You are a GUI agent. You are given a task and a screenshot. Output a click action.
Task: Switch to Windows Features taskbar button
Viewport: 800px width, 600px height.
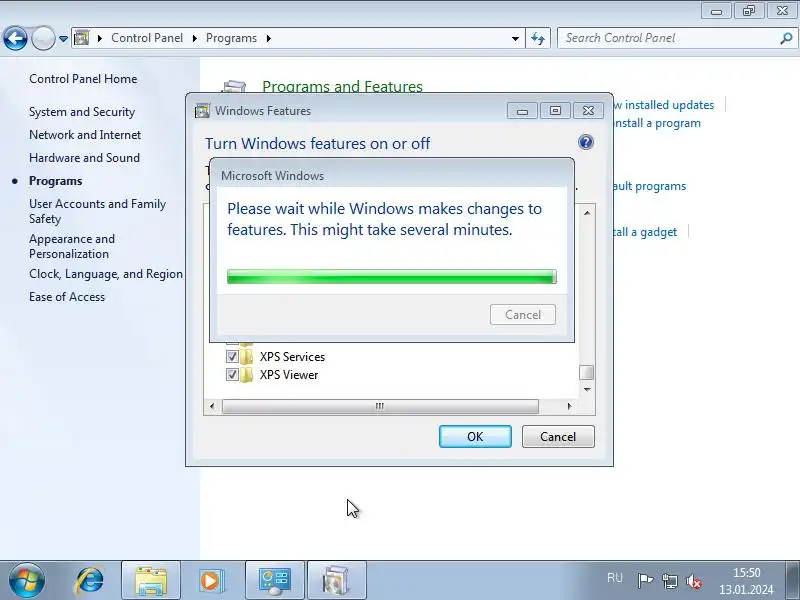tap(337, 580)
